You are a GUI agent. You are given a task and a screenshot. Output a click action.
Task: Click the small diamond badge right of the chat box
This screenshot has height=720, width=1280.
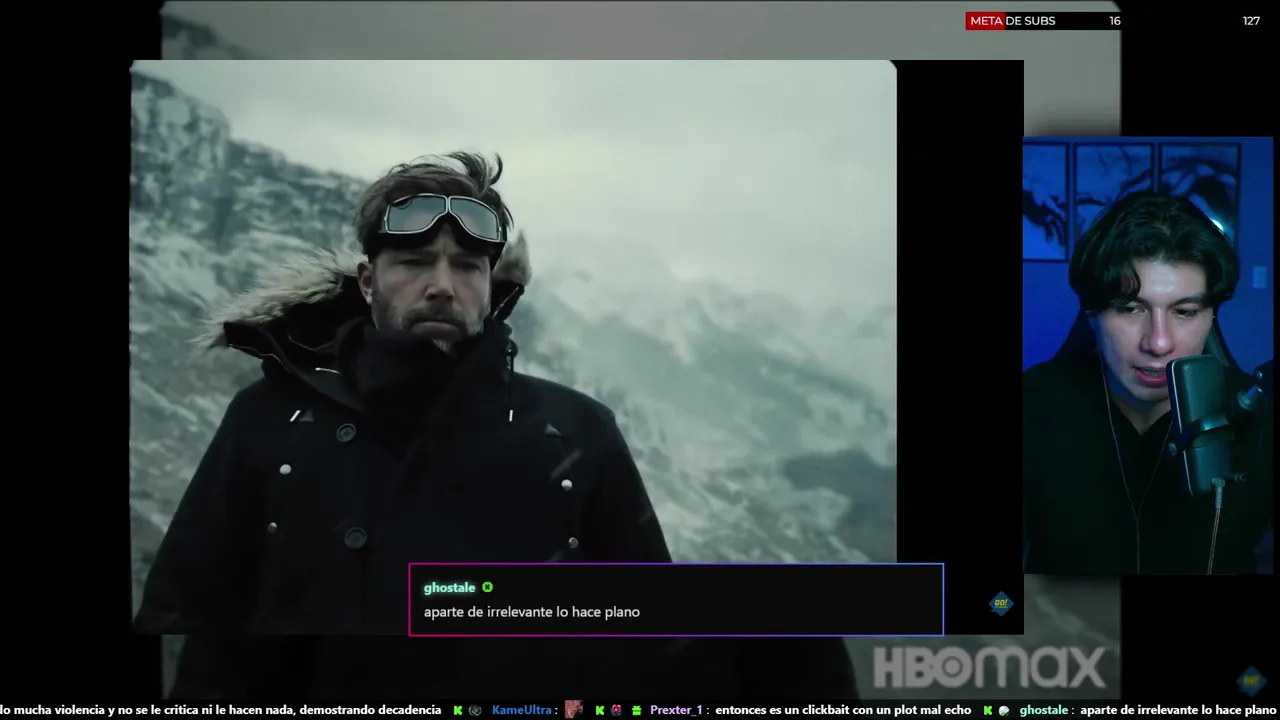pyautogui.click(x=1000, y=603)
